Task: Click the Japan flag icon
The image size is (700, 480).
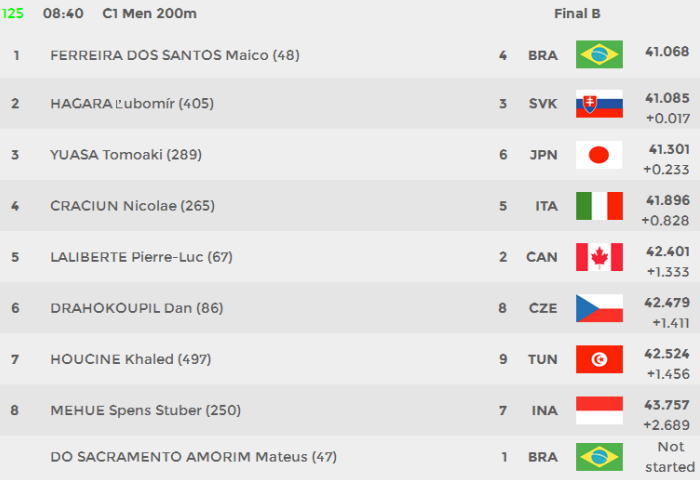Action: pos(599,155)
